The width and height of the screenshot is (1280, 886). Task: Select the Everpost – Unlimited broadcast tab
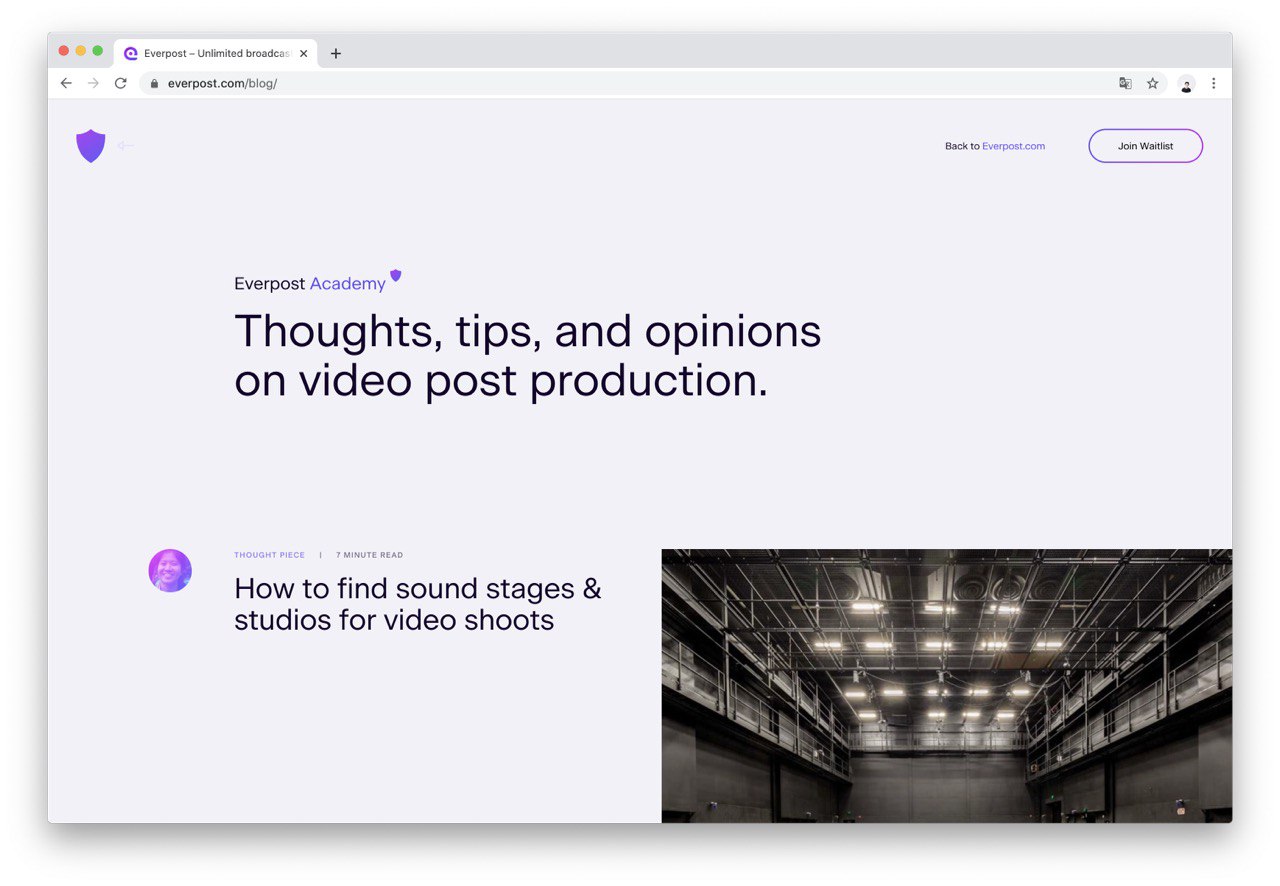point(216,54)
